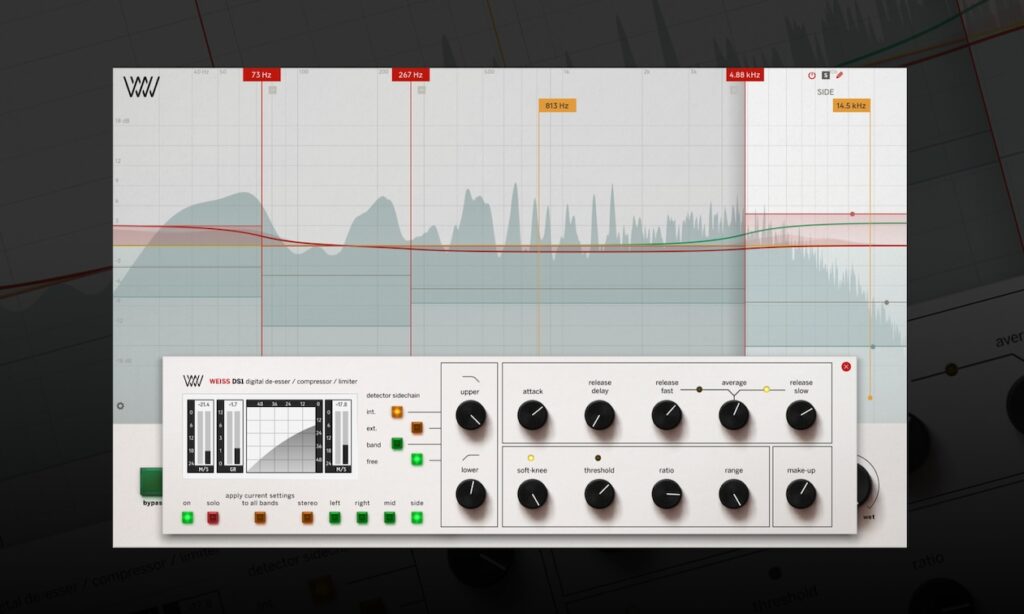Solo the current band

pos(212,518)
